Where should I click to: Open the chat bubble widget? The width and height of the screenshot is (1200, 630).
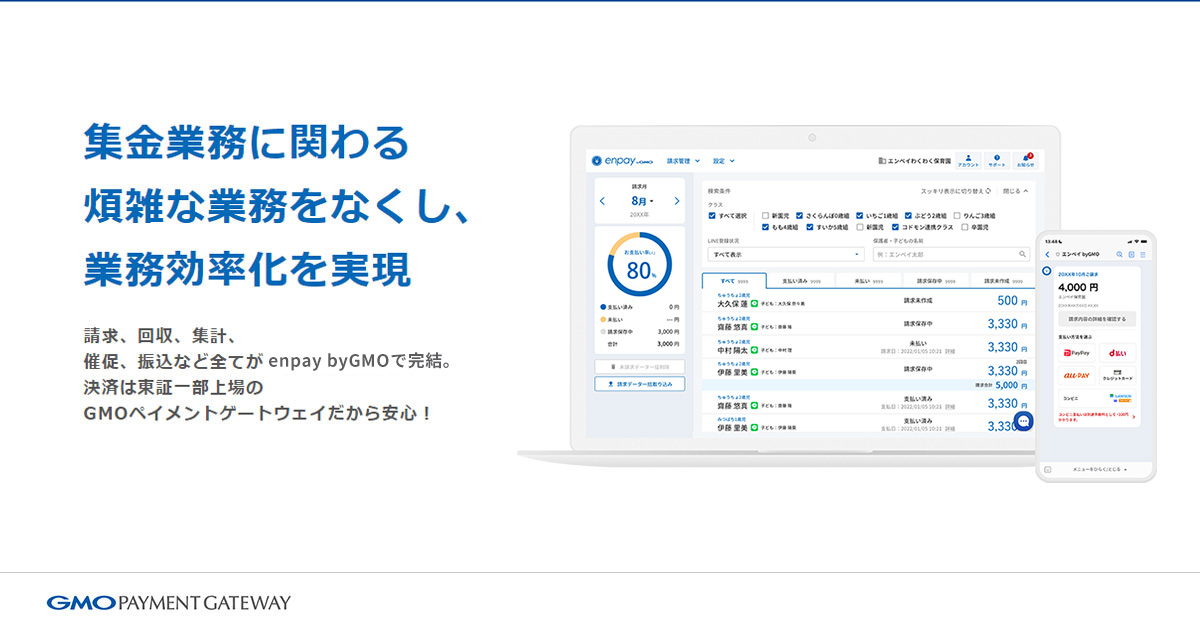coord(1023,421)
